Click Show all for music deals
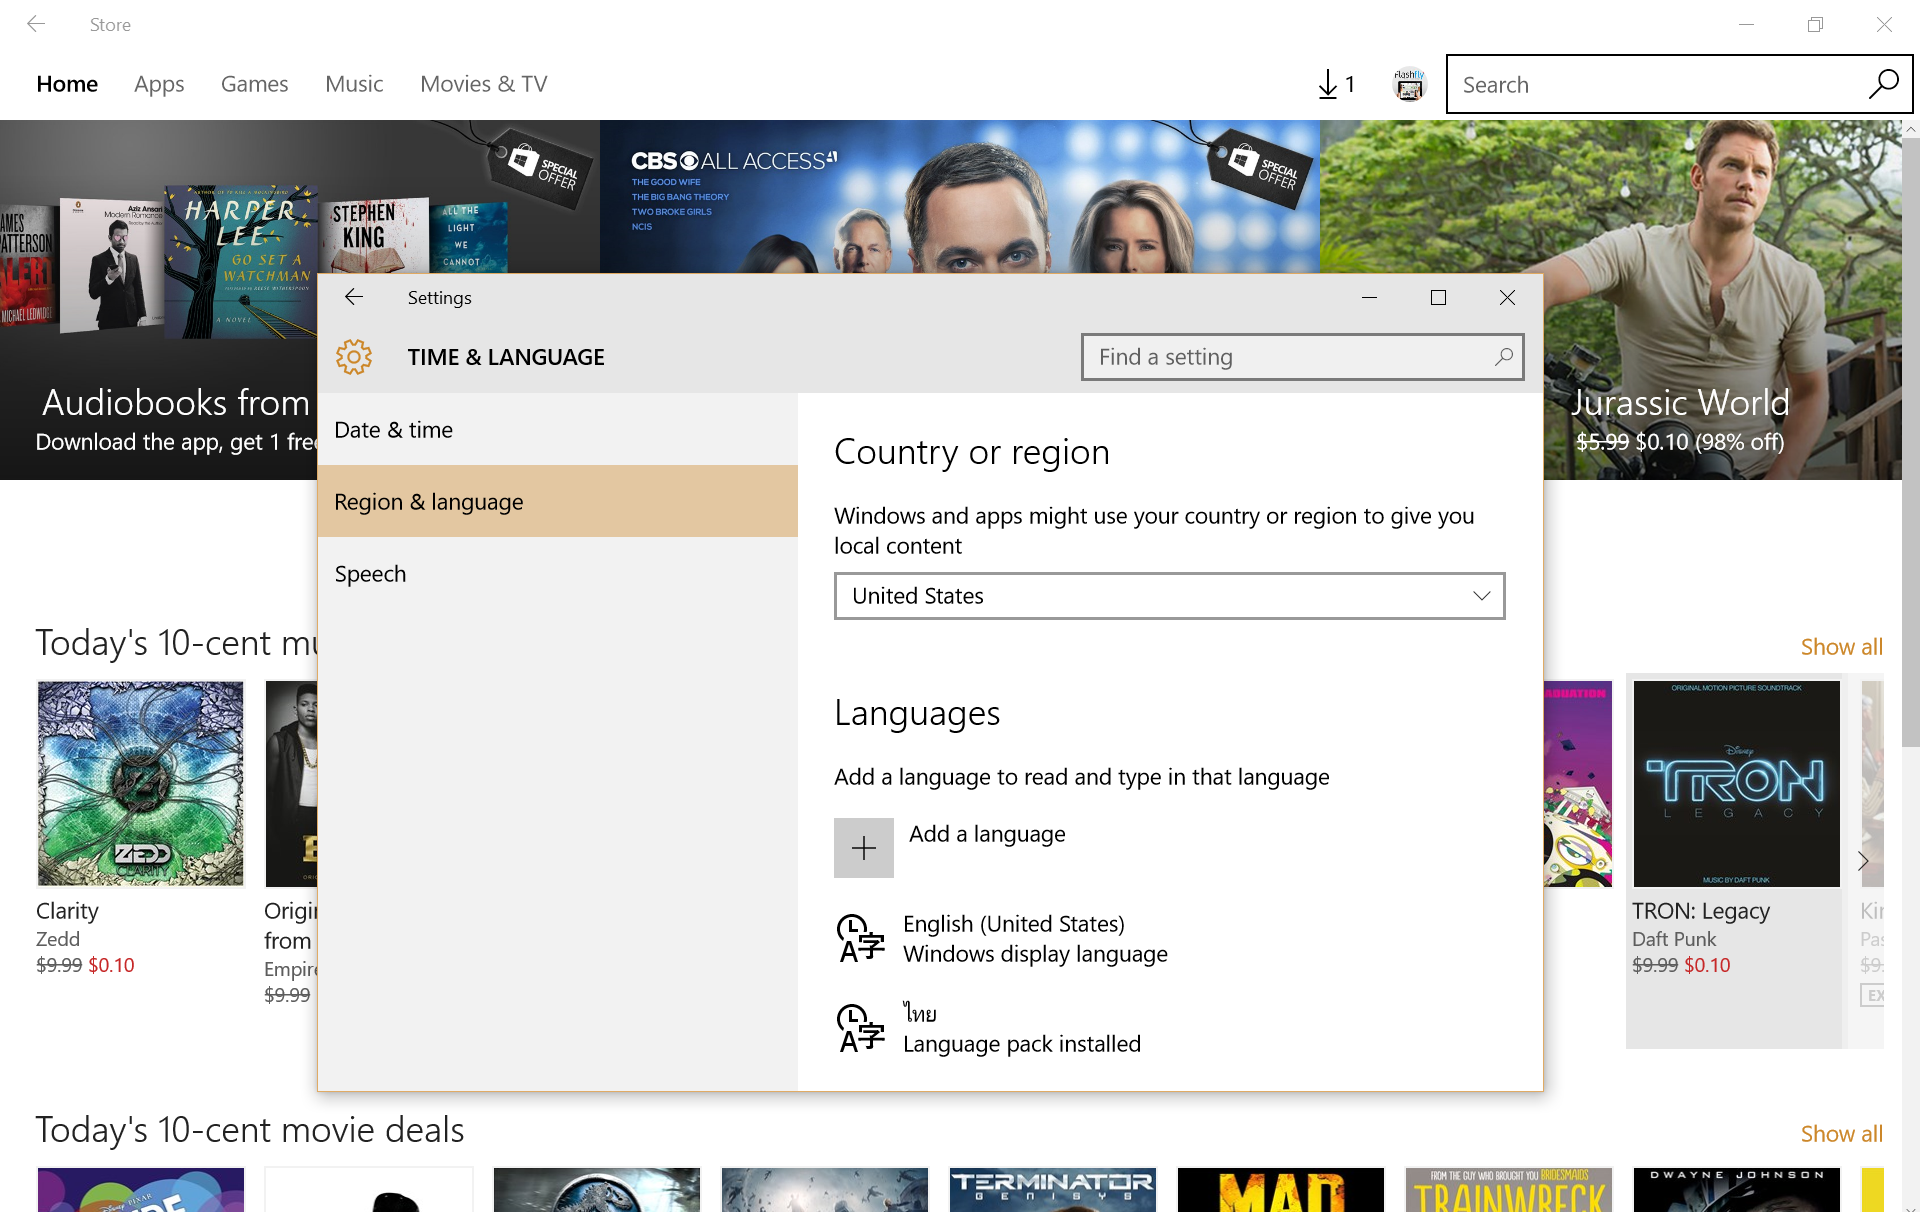Screen dimensions: 1920x1212 (x=1841, y=647)
